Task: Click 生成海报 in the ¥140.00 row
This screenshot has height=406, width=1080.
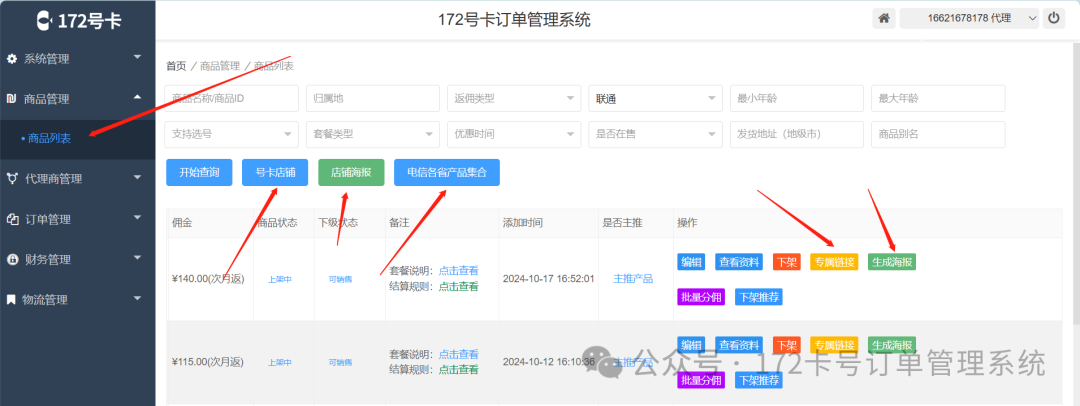Action: tap(891, 262)
